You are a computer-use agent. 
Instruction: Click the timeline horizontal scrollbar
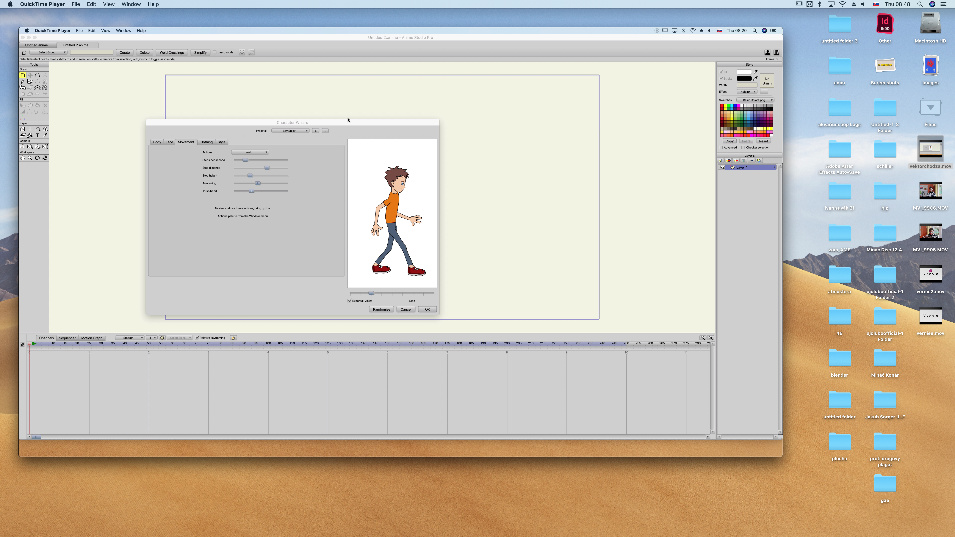pos(369,437)
